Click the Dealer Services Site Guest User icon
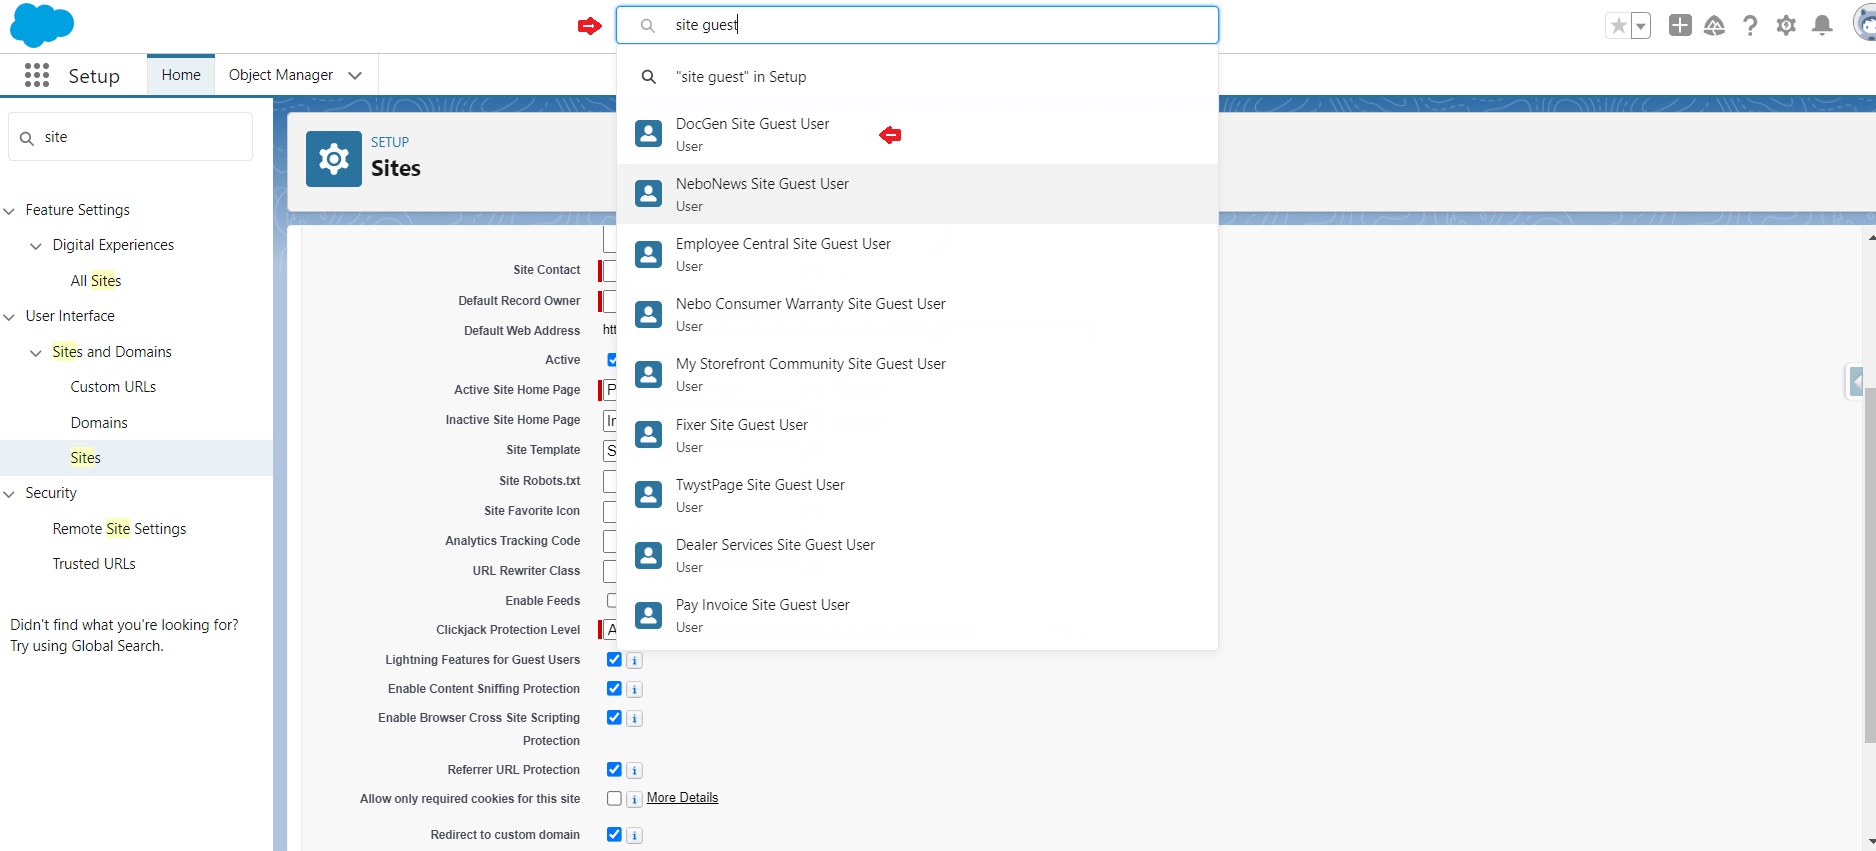 (x=649, y=555)
